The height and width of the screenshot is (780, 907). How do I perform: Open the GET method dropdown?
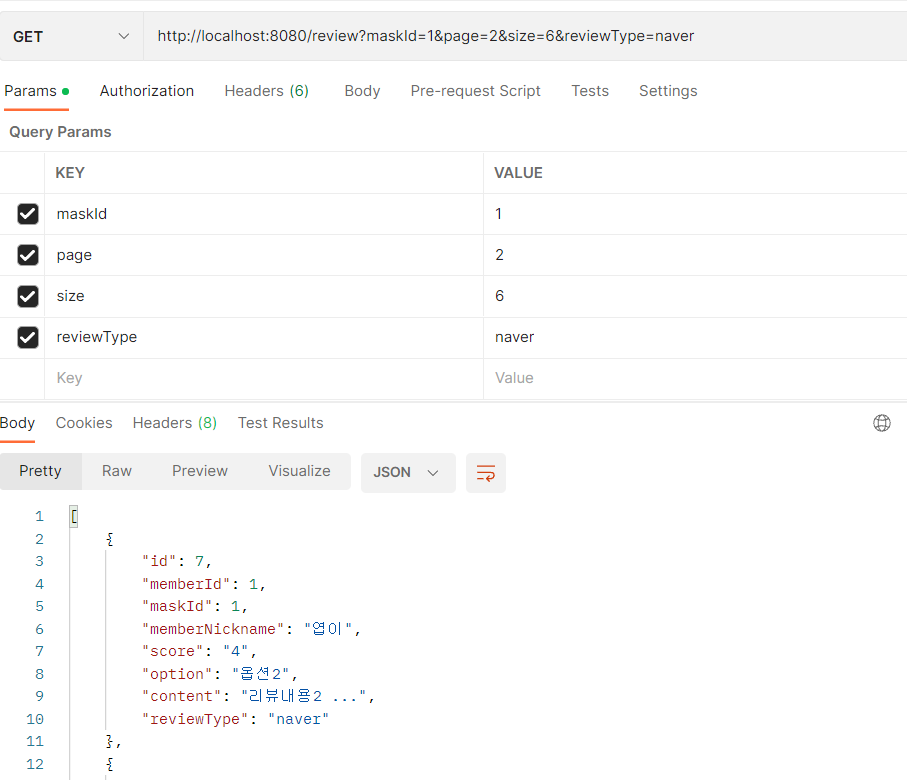click(71, 36)
